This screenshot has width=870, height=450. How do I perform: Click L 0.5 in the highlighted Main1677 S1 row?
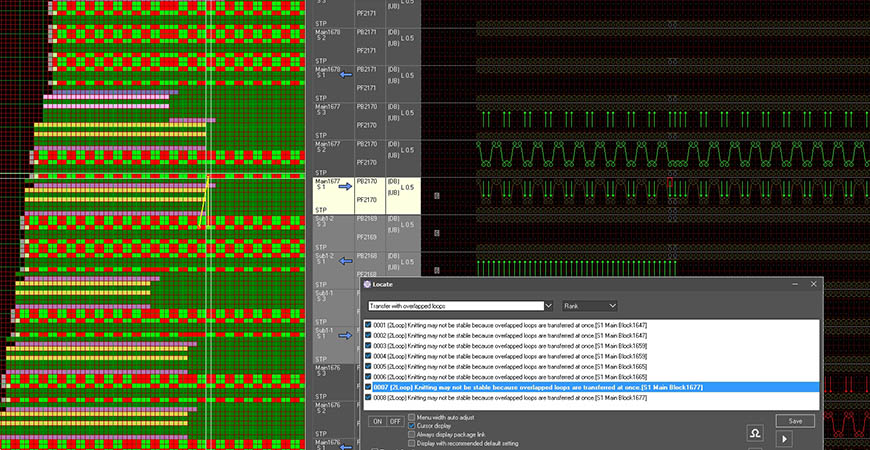pos(407,188)
